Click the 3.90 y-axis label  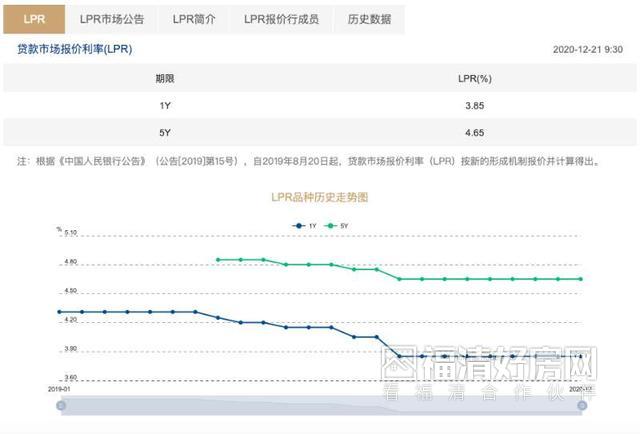[71, 349]
